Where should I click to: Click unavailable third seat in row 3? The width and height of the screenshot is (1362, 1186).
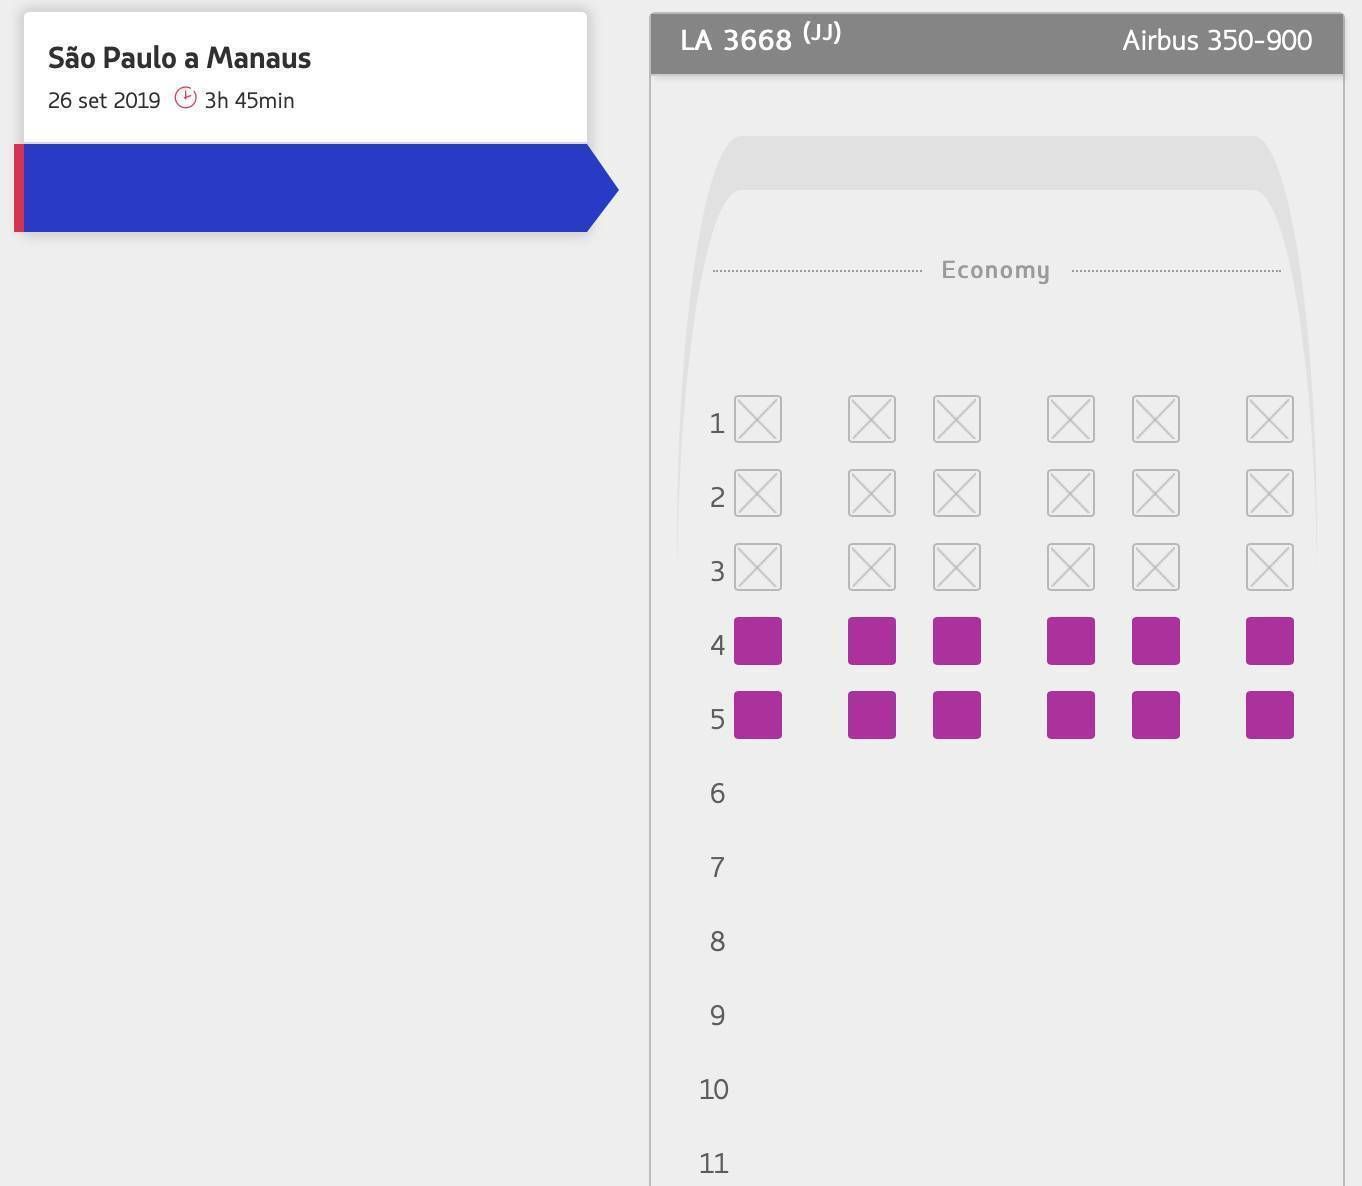tap(957, 567)
